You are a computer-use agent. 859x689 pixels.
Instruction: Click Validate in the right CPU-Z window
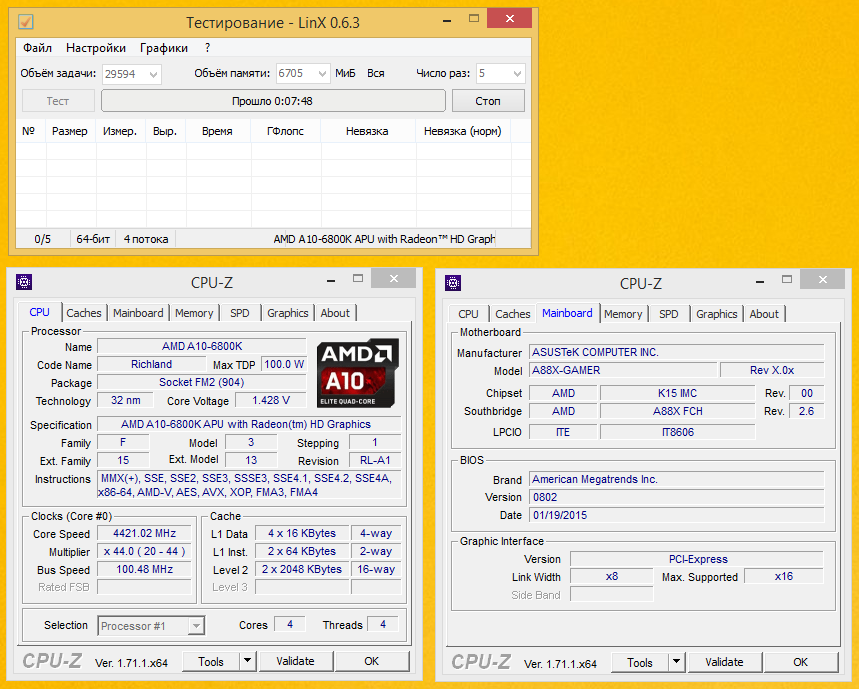click(724, 662)
